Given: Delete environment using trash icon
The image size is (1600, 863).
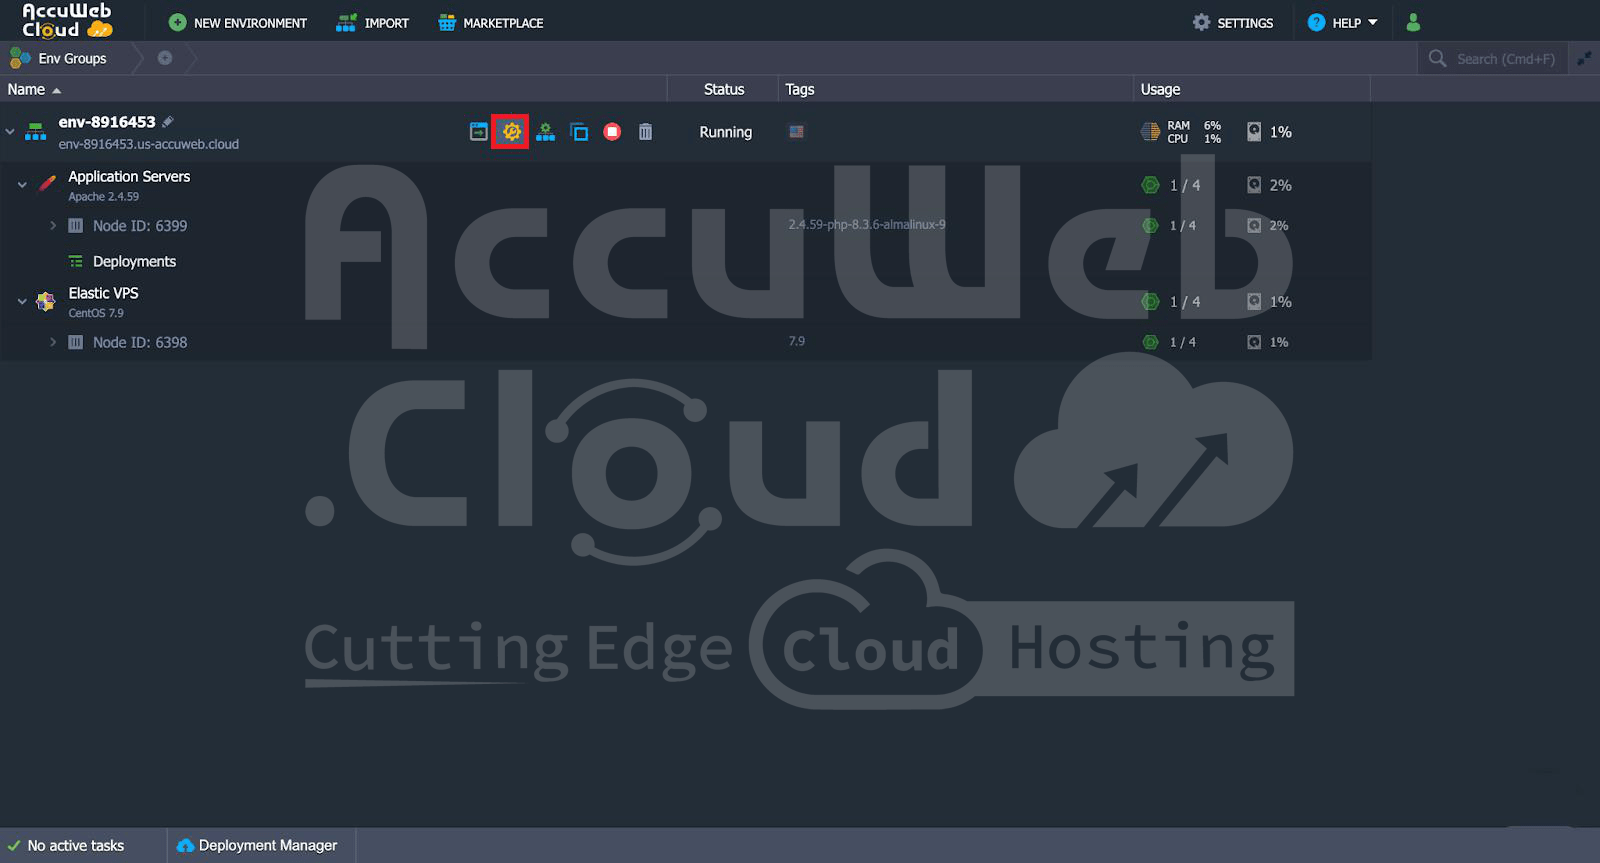Looking at the screenshot, I should pos(645,132).
